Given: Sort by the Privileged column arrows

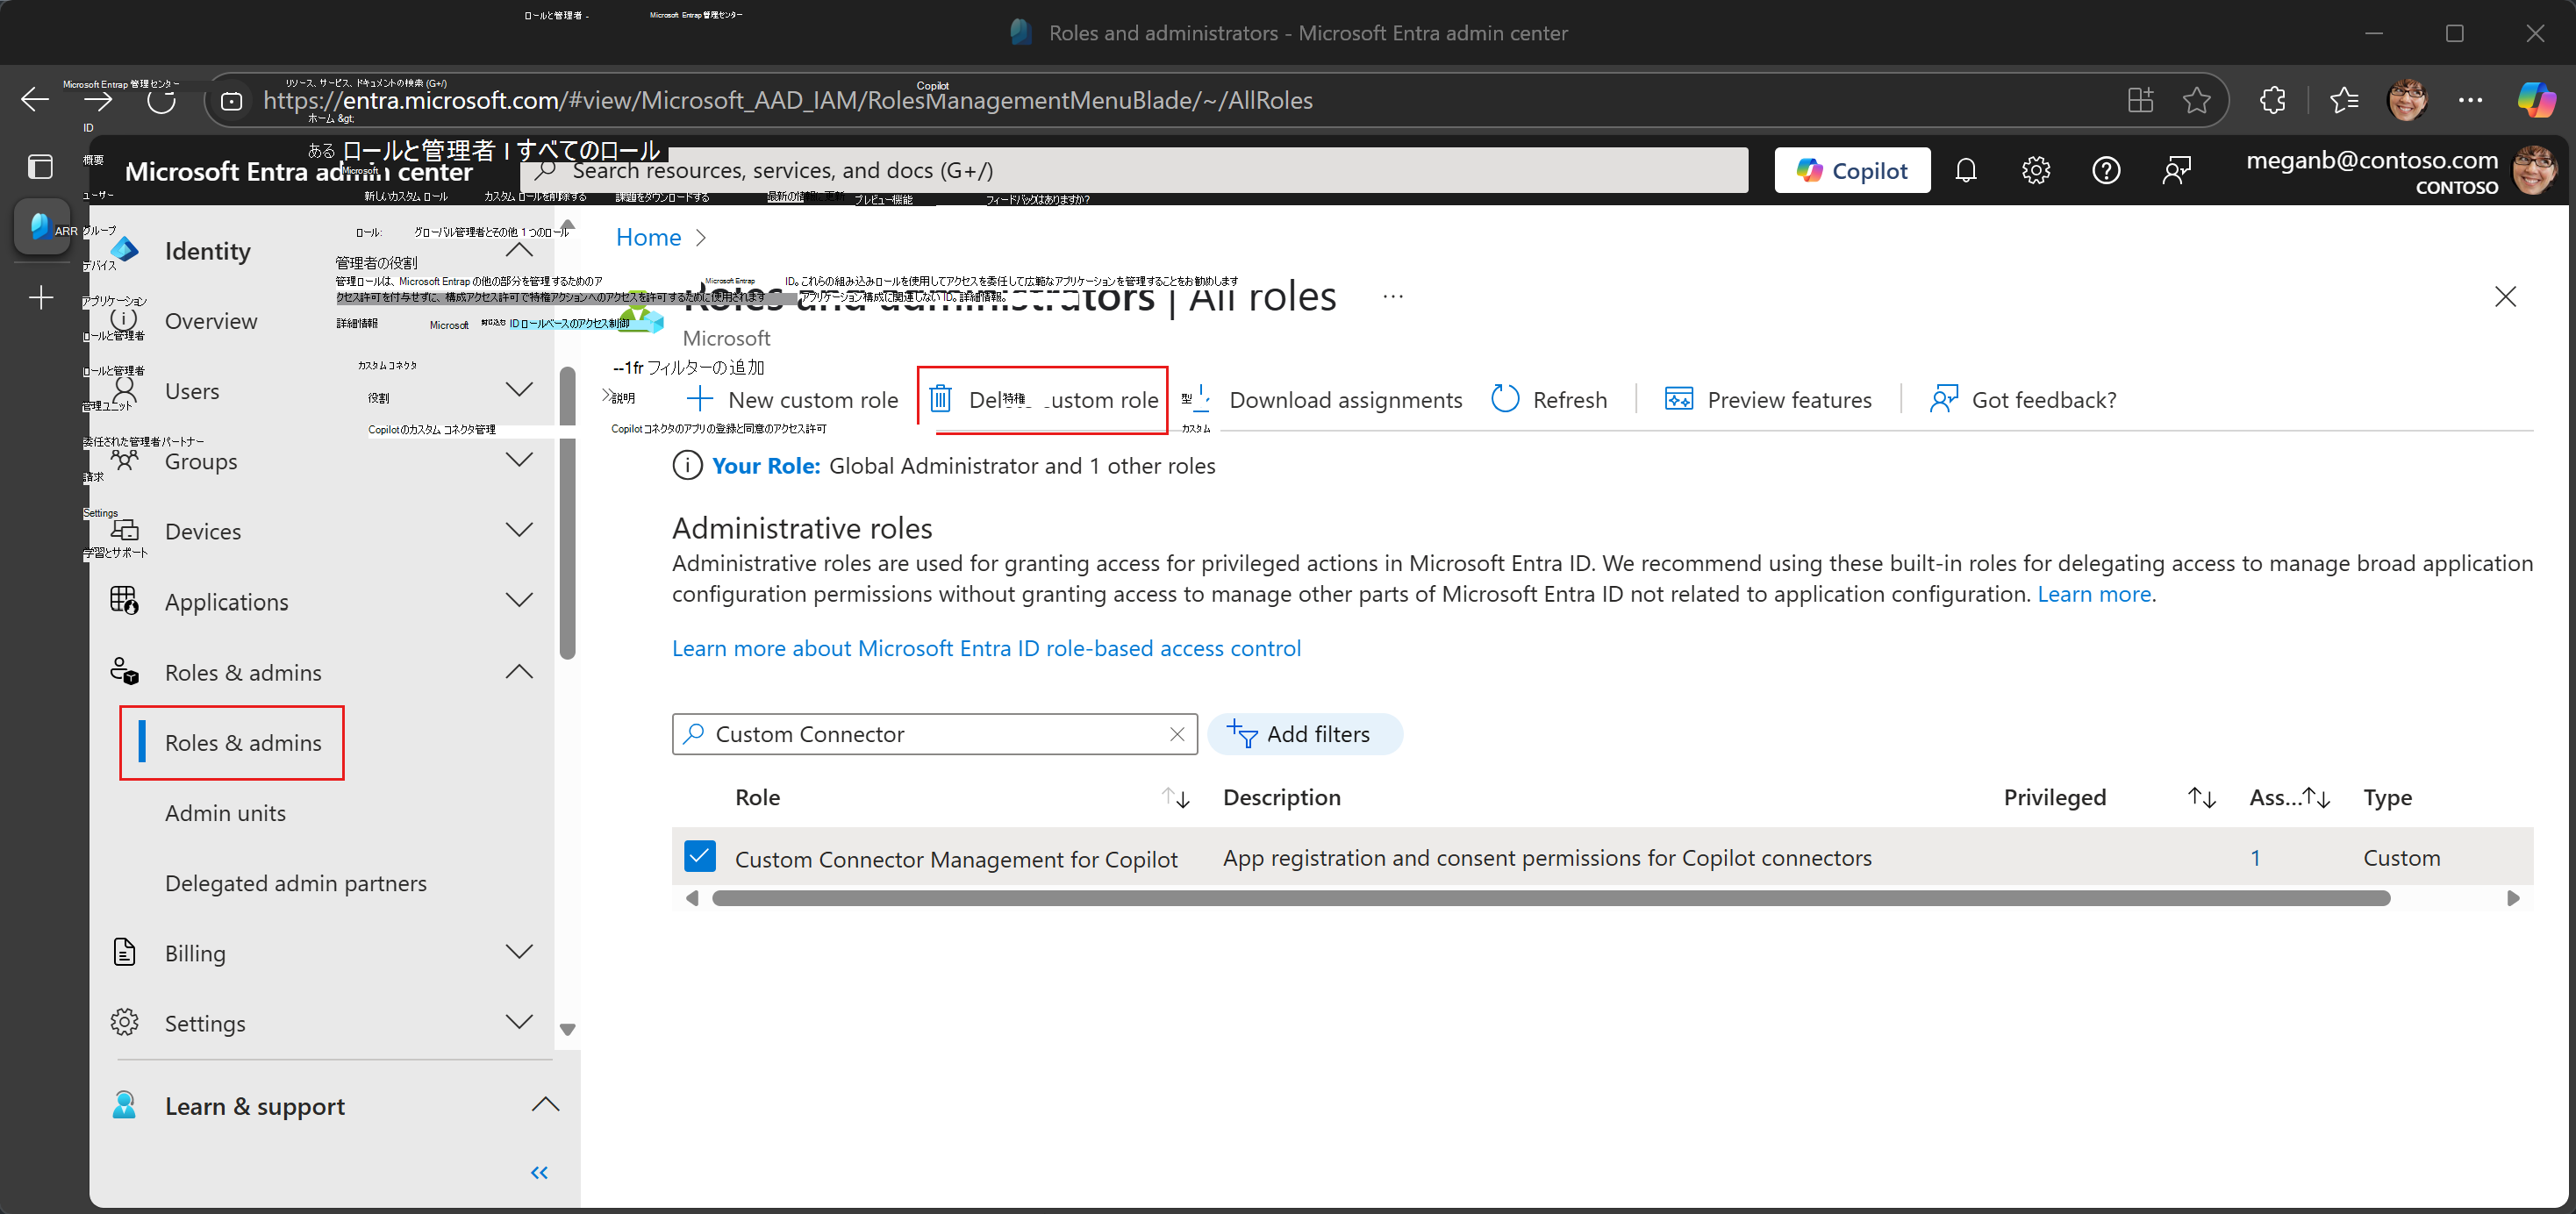Looking at the screenshot, I should click(x=2201, y=798).
